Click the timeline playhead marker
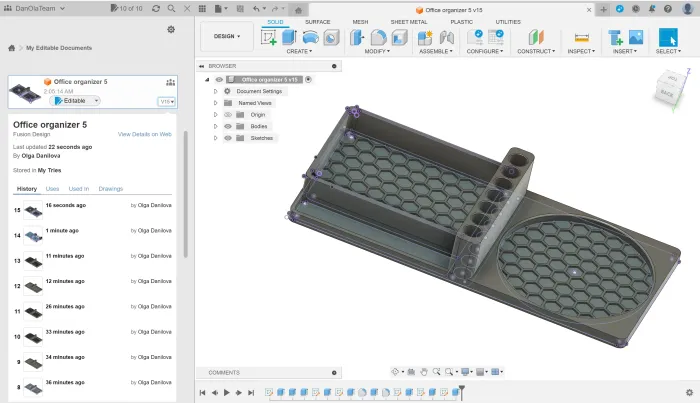Image resolution: width=700 pixels, height=403 pixels. 461,390
